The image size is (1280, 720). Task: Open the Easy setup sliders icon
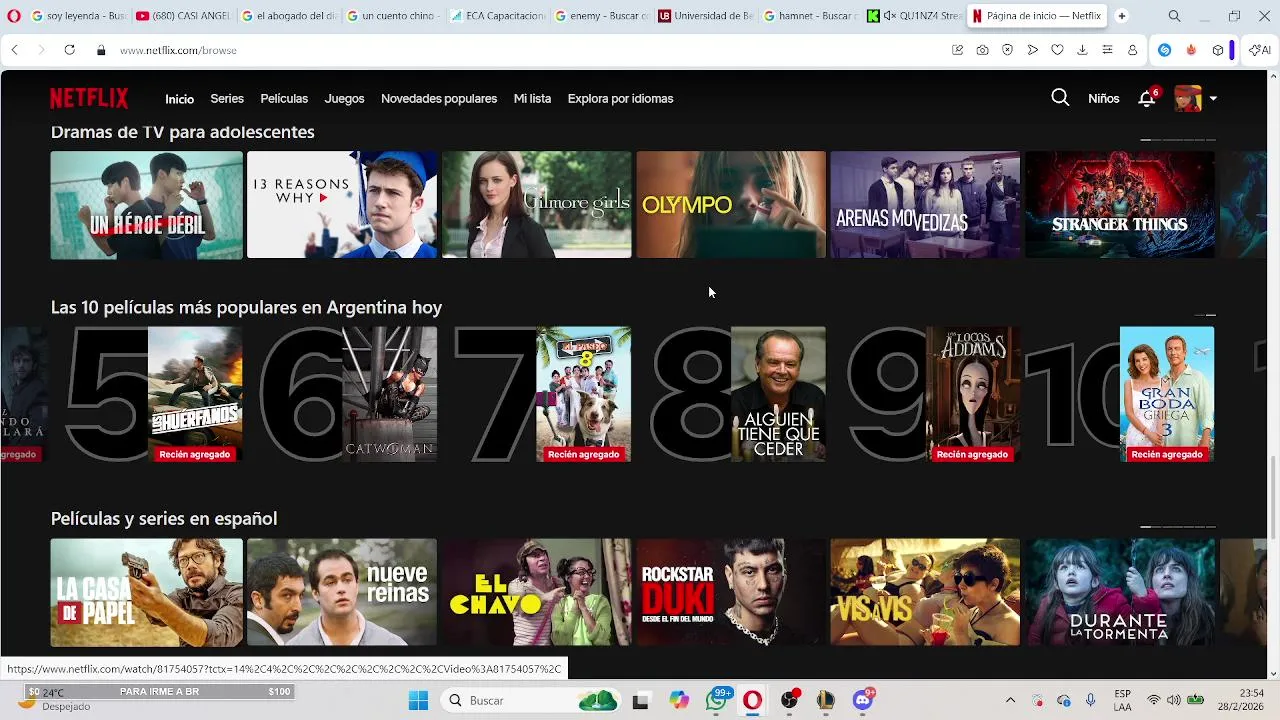1107,50
